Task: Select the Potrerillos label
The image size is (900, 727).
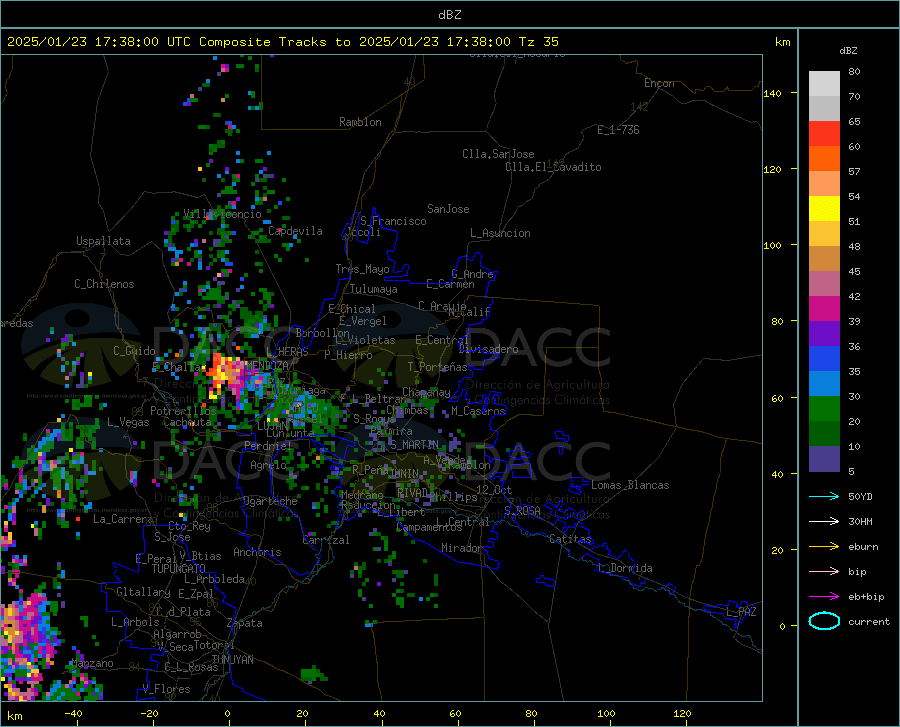Action: (x=183, y=411)
